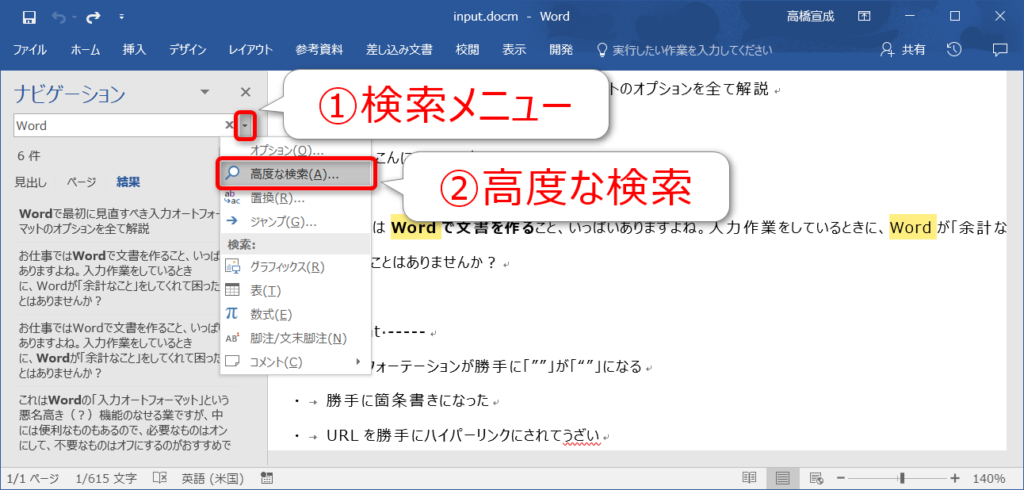Switch to the 開発 ribbon tab
The height and width of the screenshot is (490, 1024).
pyautogui.click(x=561, y=50)
